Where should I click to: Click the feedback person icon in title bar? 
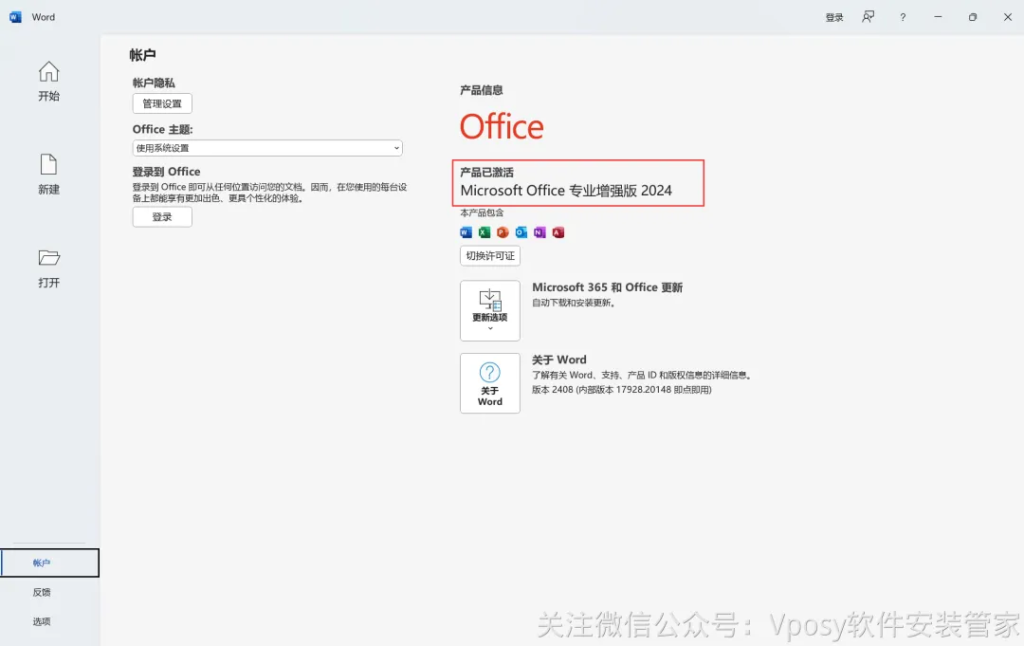[868, 17]
